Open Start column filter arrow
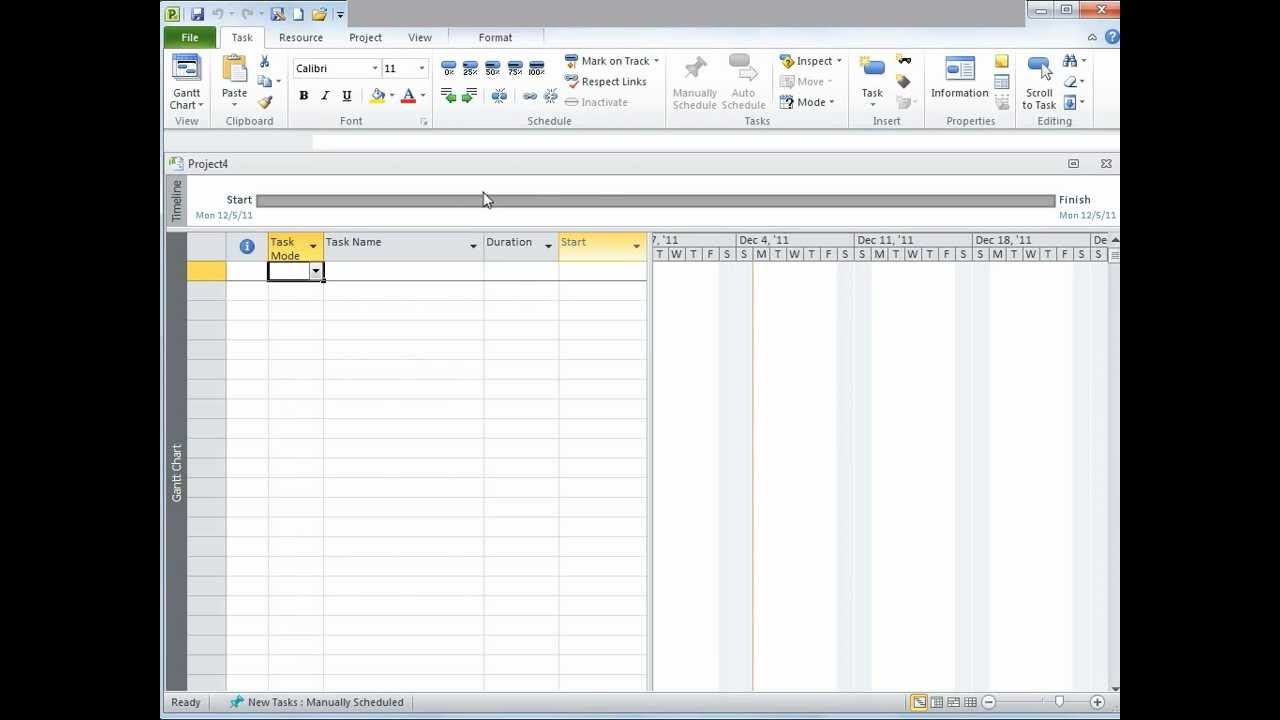 (636, 246)
